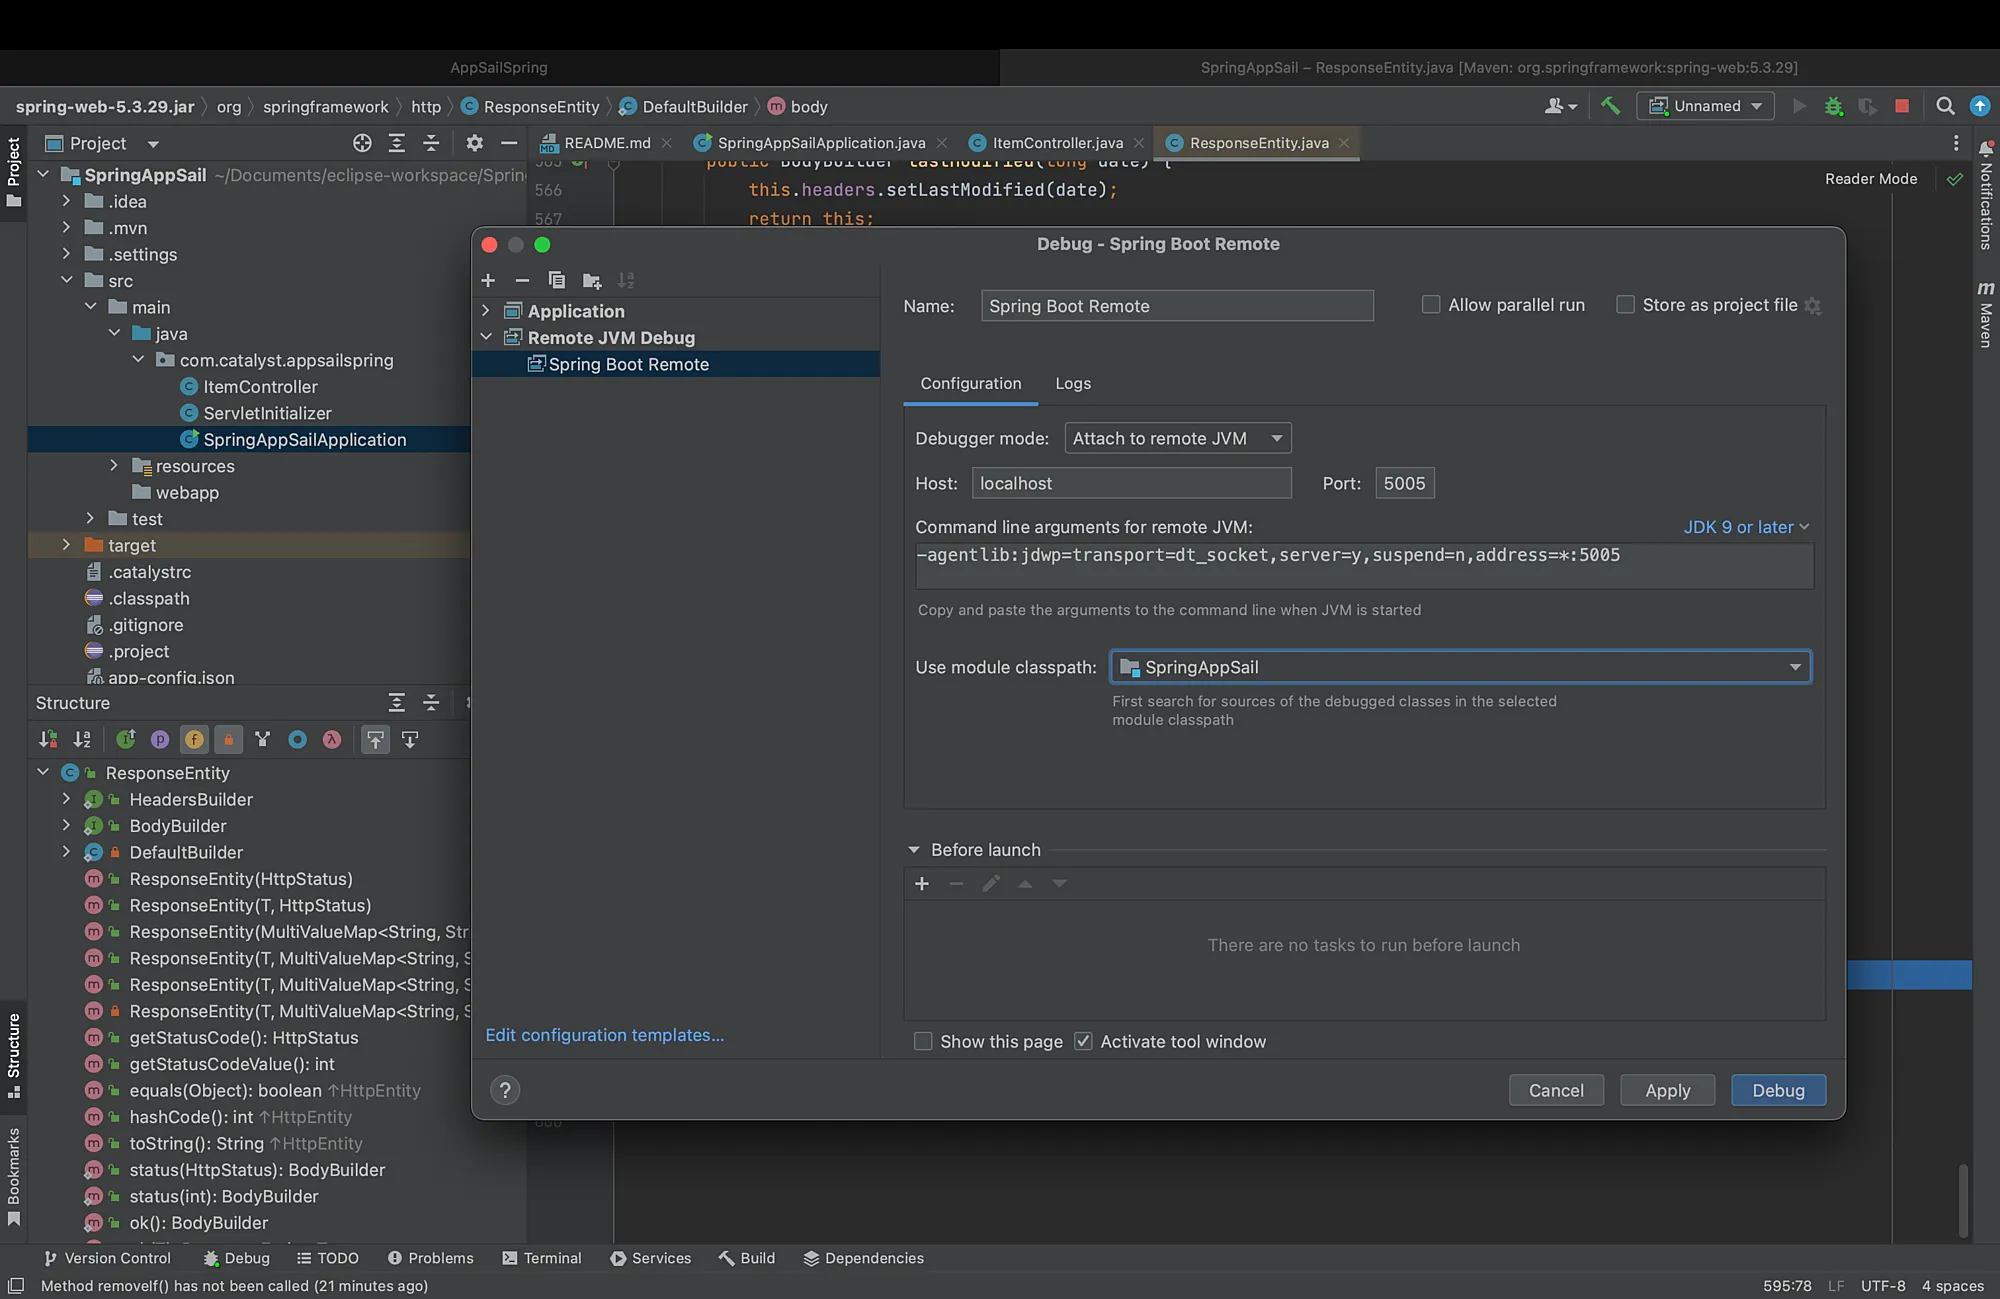Viewport: 2000px width, 1299px height.
Task: Click the Host input field
Action: (x=1131, y=483)
